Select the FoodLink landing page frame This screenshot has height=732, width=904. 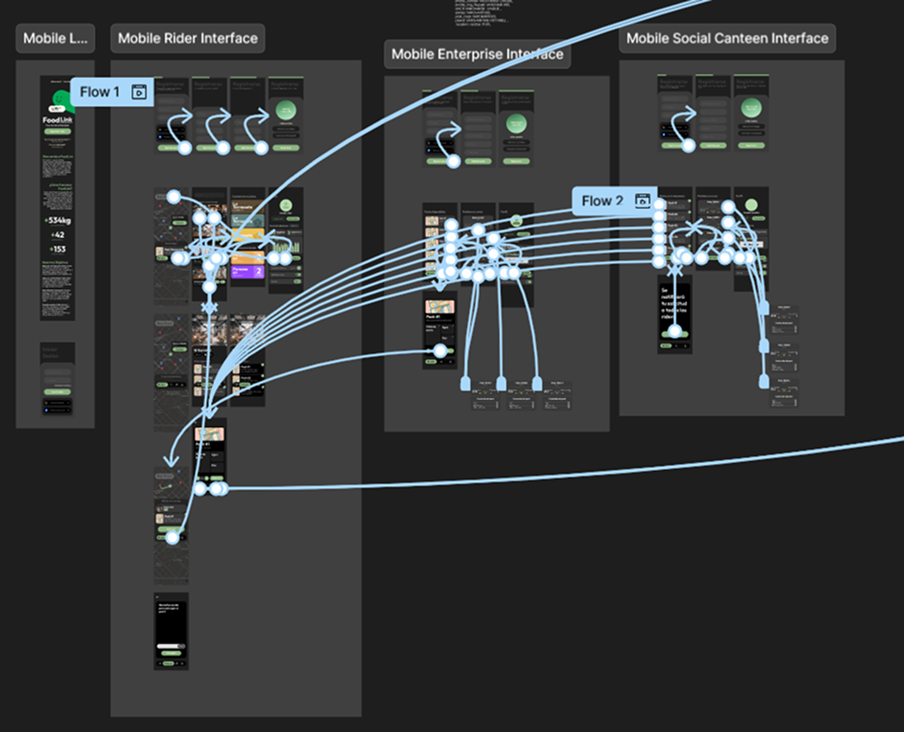pyautogui.click(x=57, y=198)
